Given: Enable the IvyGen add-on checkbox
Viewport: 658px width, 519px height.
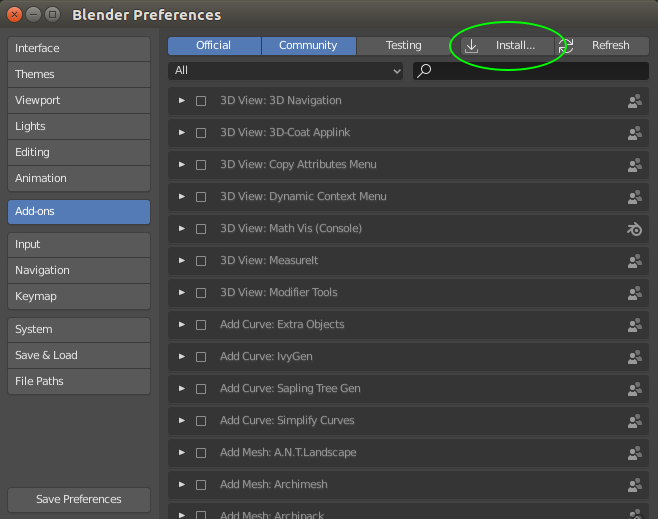Looking at the screenshot, I should (x=201, y=357).
